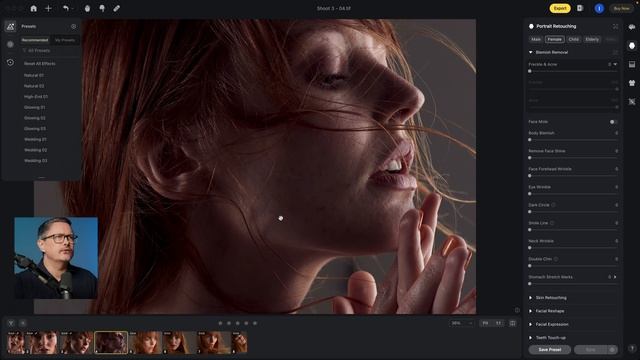Switch to the Recommended presets tab
This screenshot has width=640, height=360.
coord(35,40)
